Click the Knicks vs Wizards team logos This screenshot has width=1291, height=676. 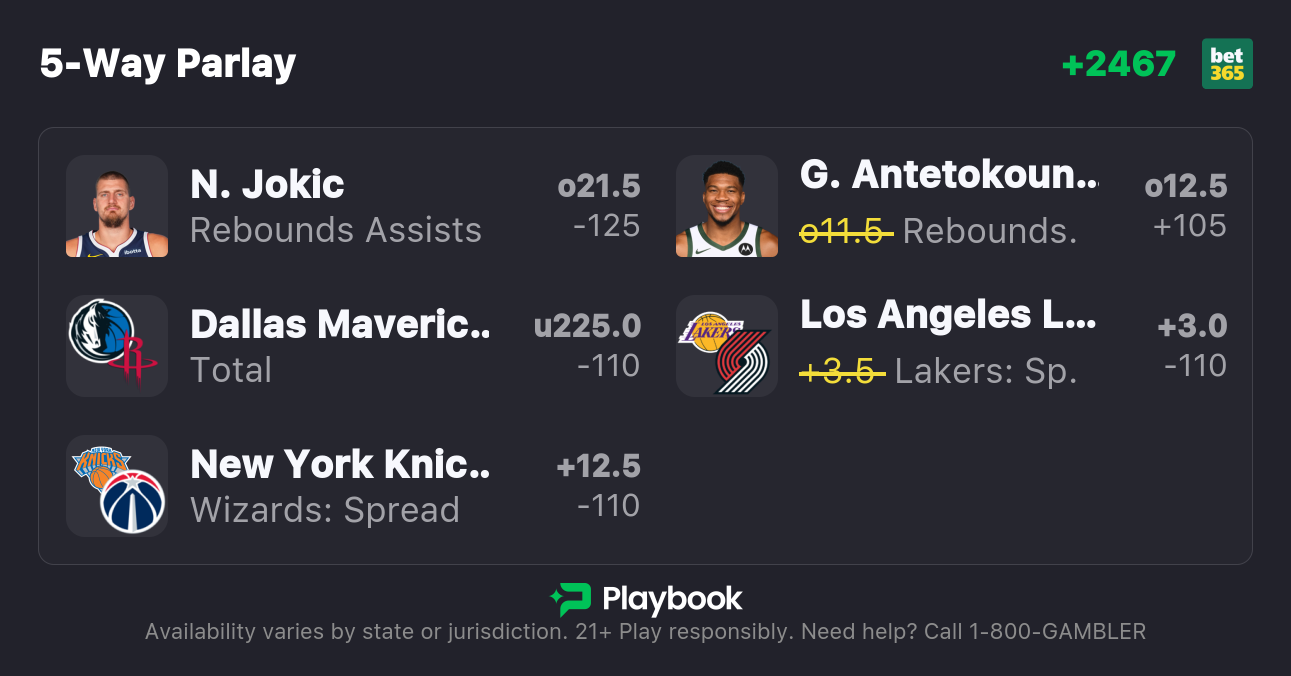click(x=117, y=486)
